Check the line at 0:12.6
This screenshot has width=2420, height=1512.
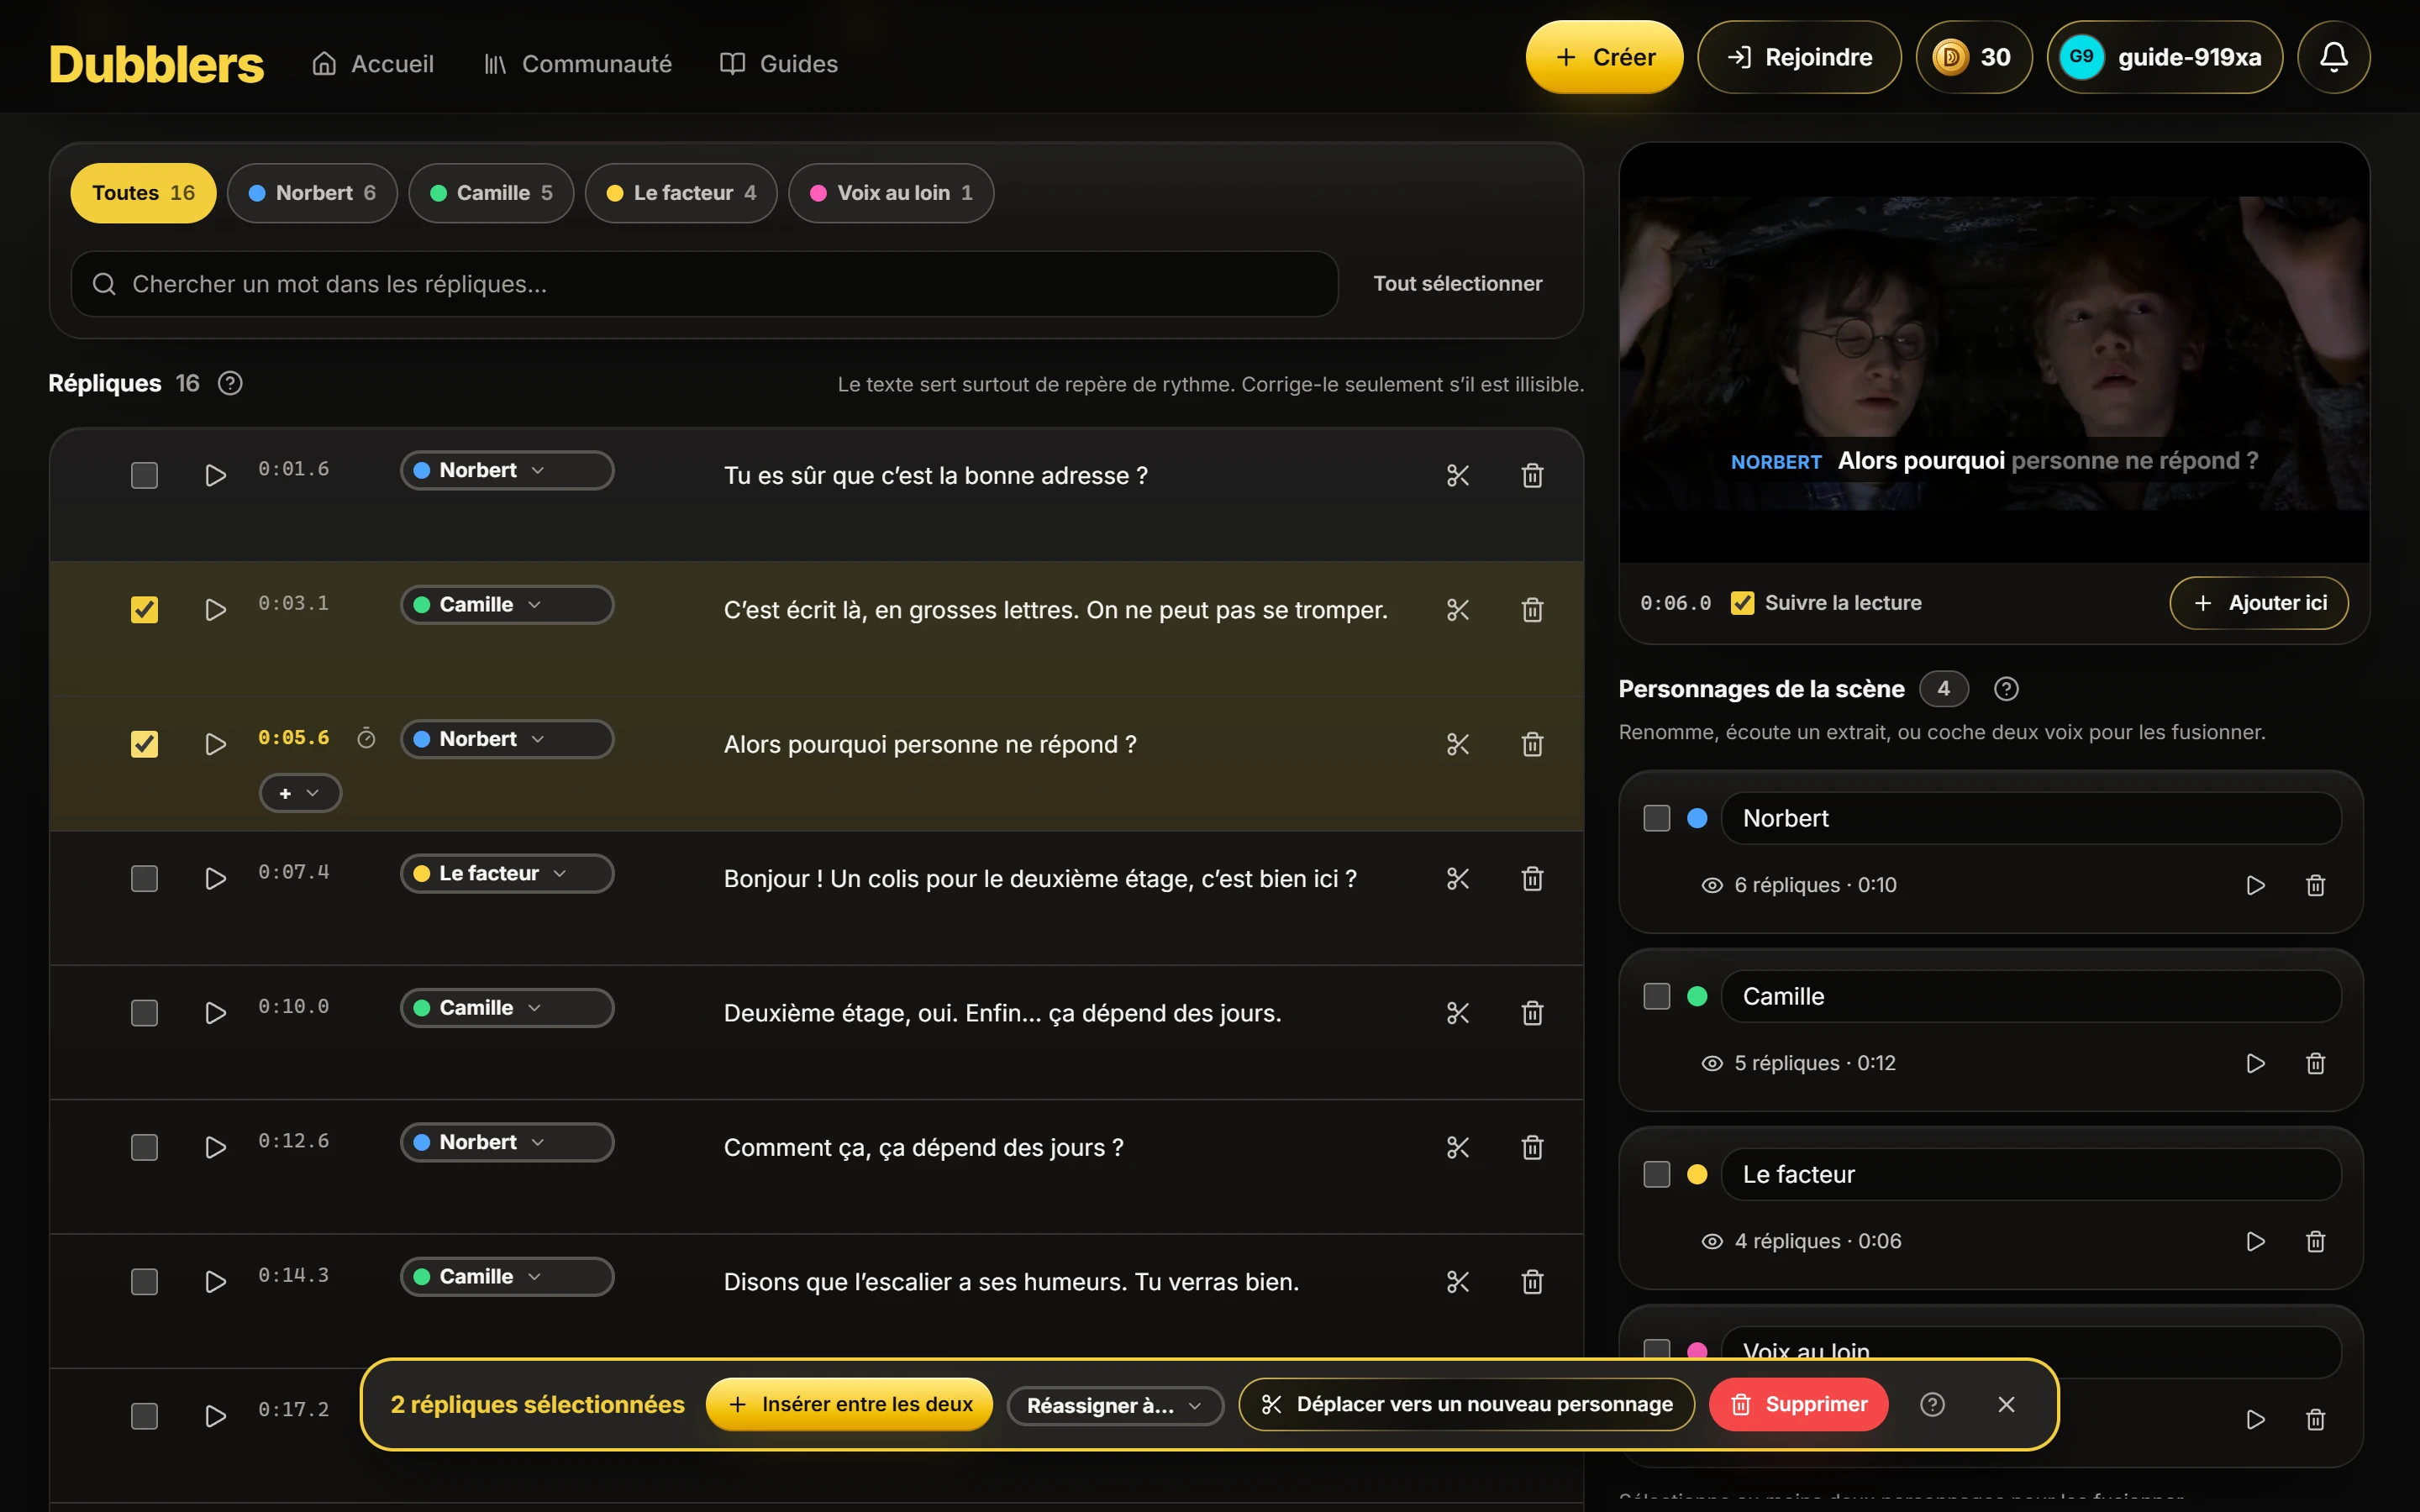144,1147
